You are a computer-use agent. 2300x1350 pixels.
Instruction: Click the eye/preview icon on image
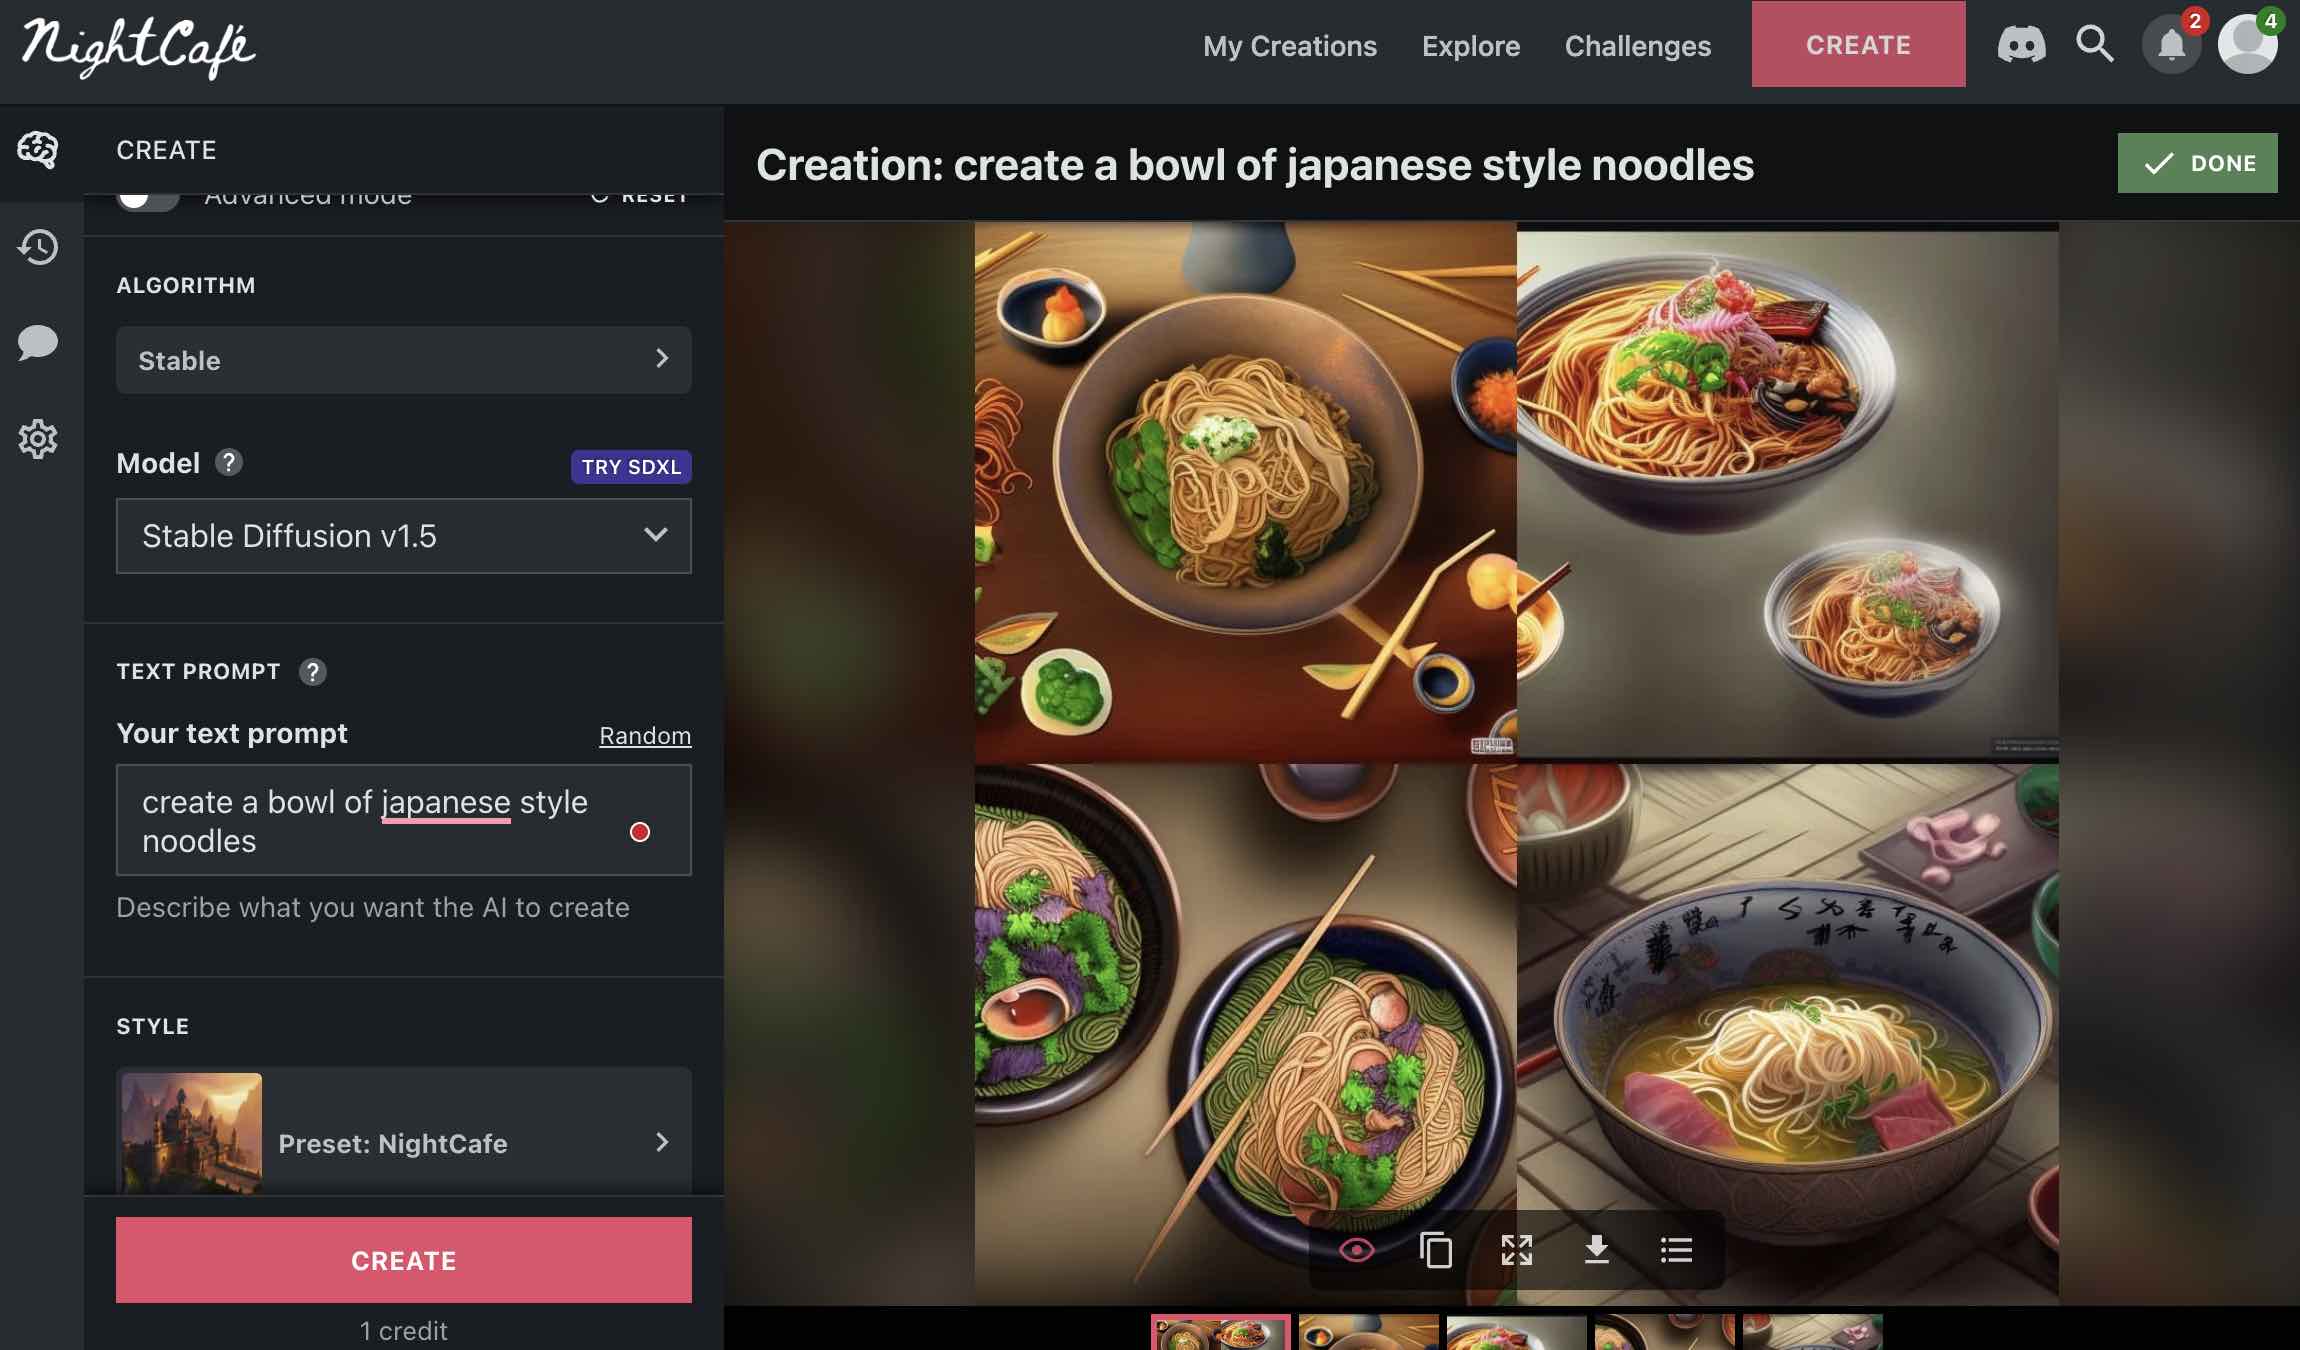[1355, 1249]
